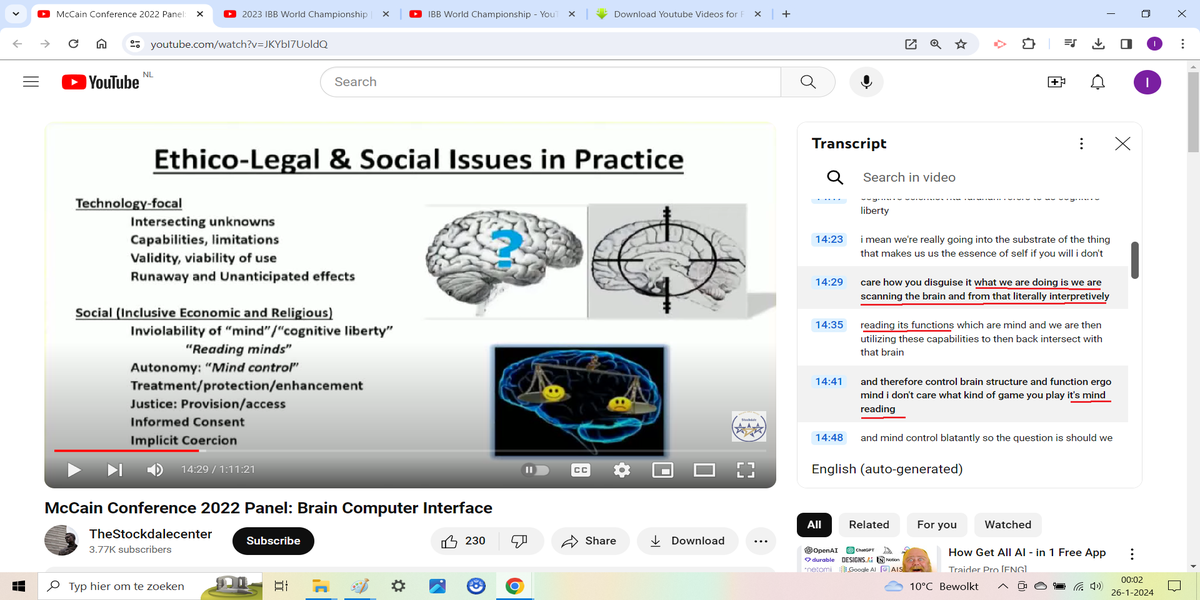This screenshot has width=1200, height=600.
Task: Toggle autoplay switch in player
Action: 537,470
